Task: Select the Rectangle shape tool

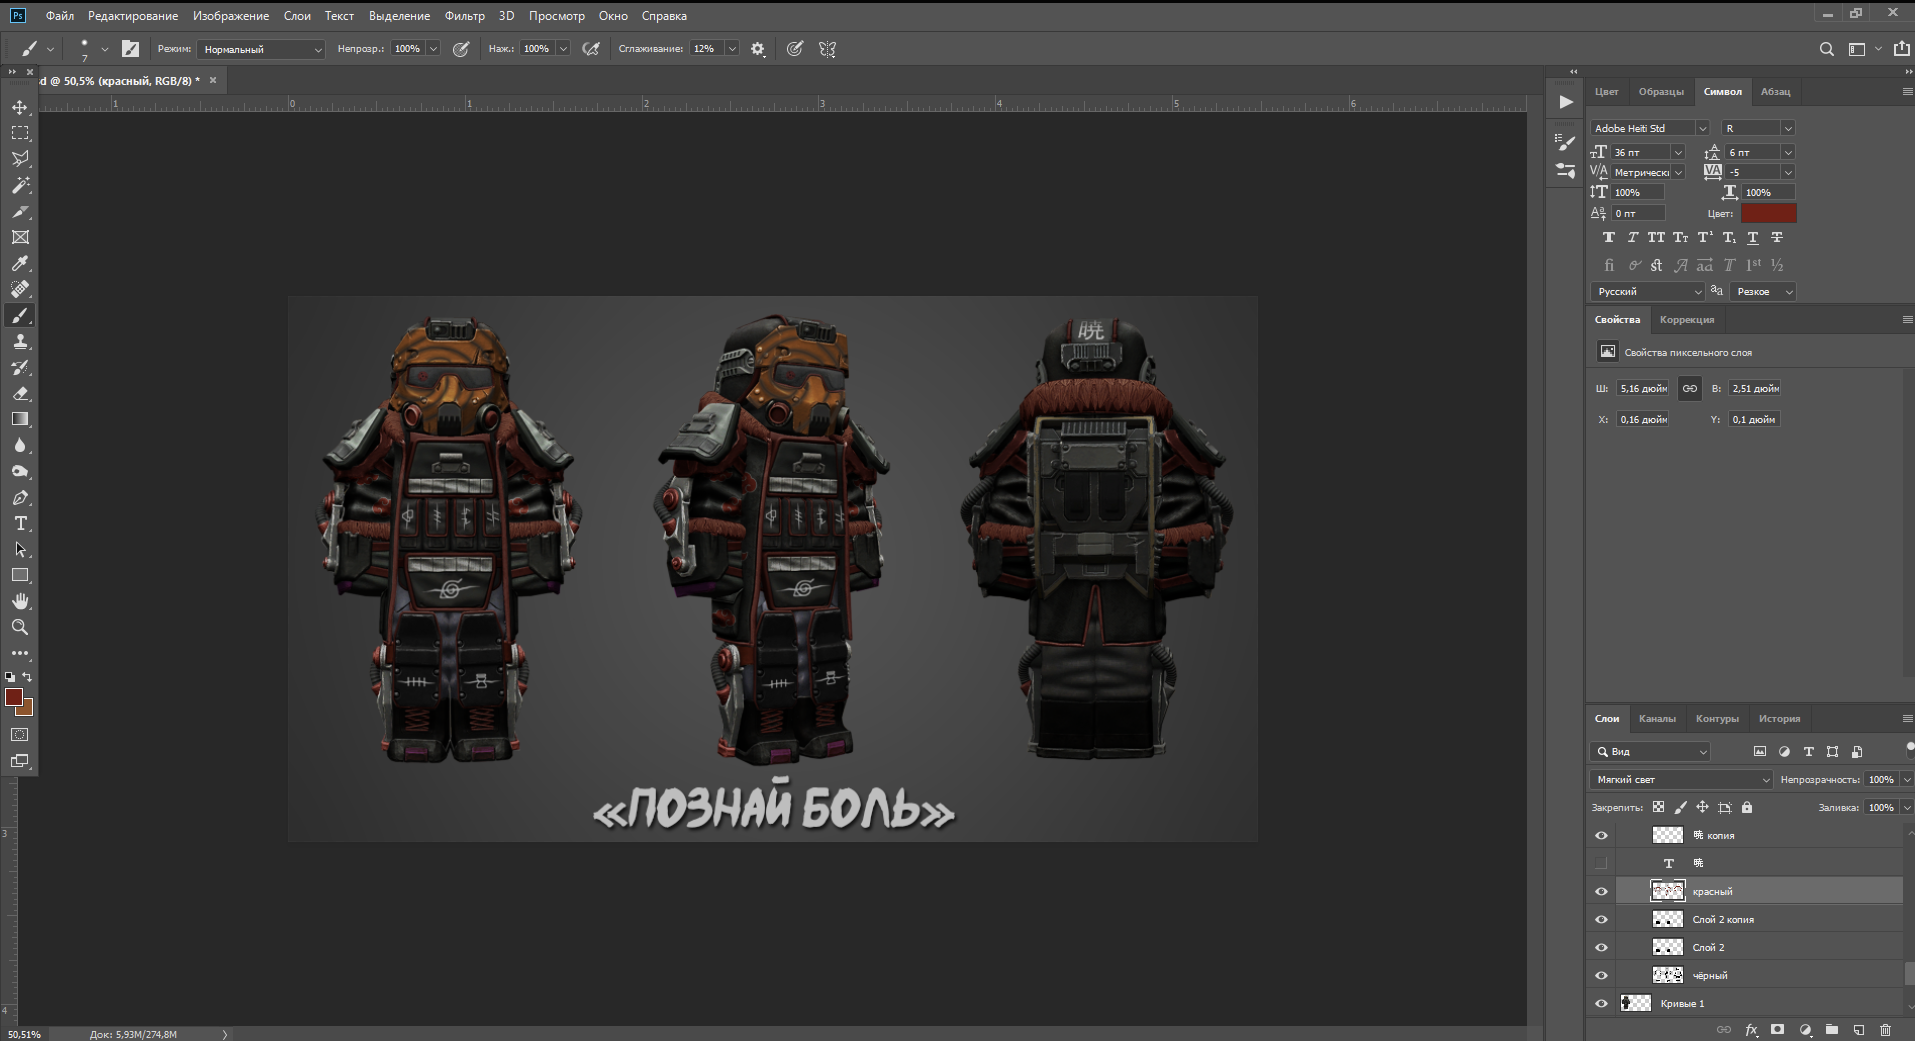Action: pos(20,575)
